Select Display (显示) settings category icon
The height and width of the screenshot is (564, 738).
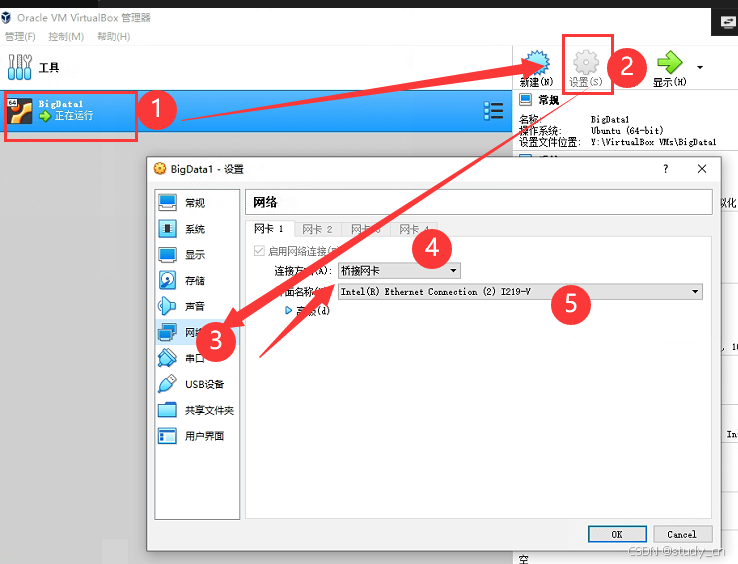[168, 255]
